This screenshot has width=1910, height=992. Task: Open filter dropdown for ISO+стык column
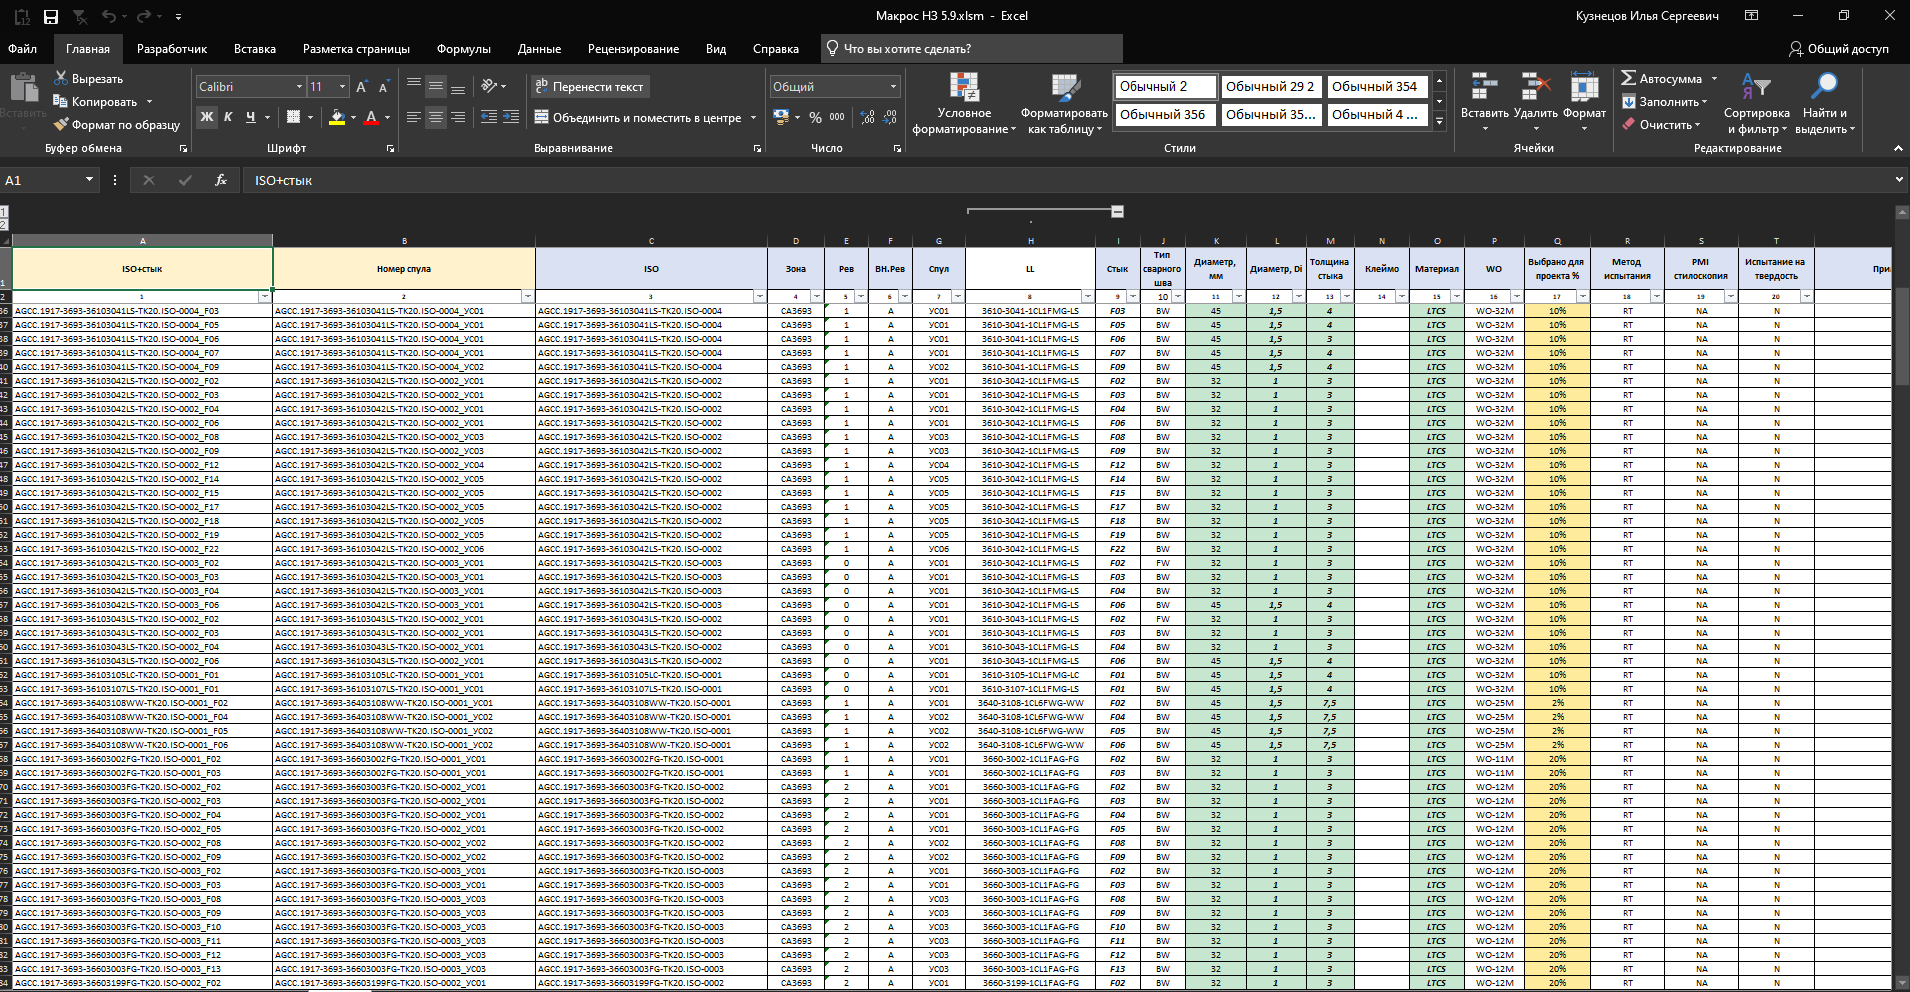tap(265, 297)
